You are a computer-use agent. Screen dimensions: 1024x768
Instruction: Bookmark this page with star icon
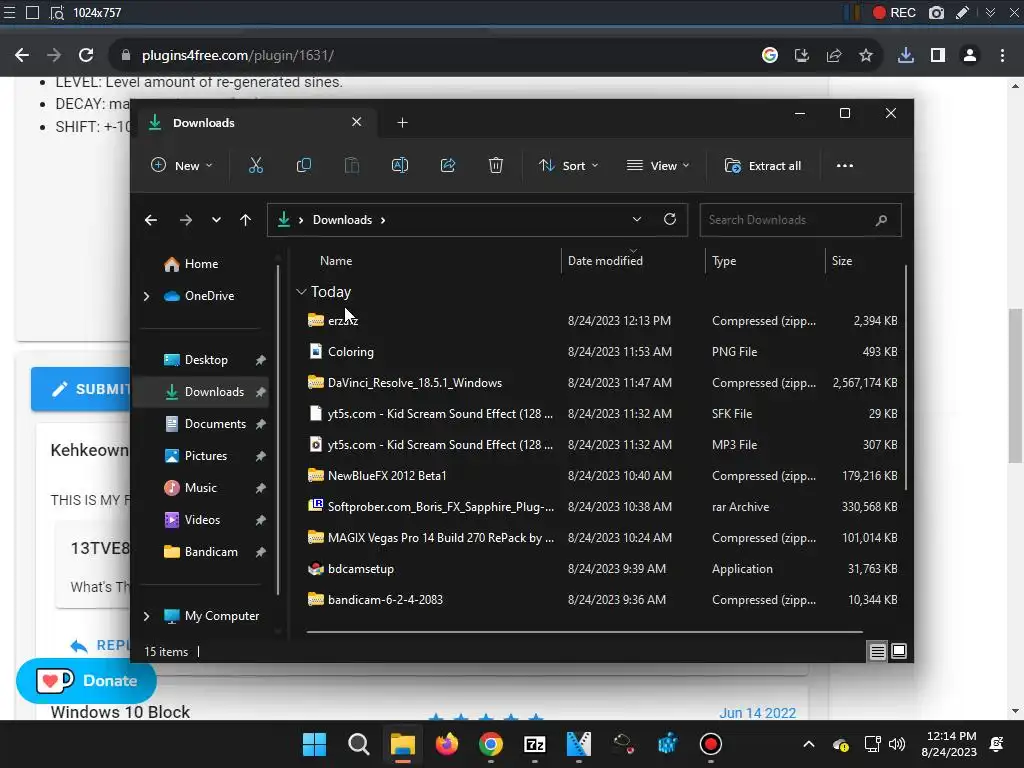coord(866,56)
